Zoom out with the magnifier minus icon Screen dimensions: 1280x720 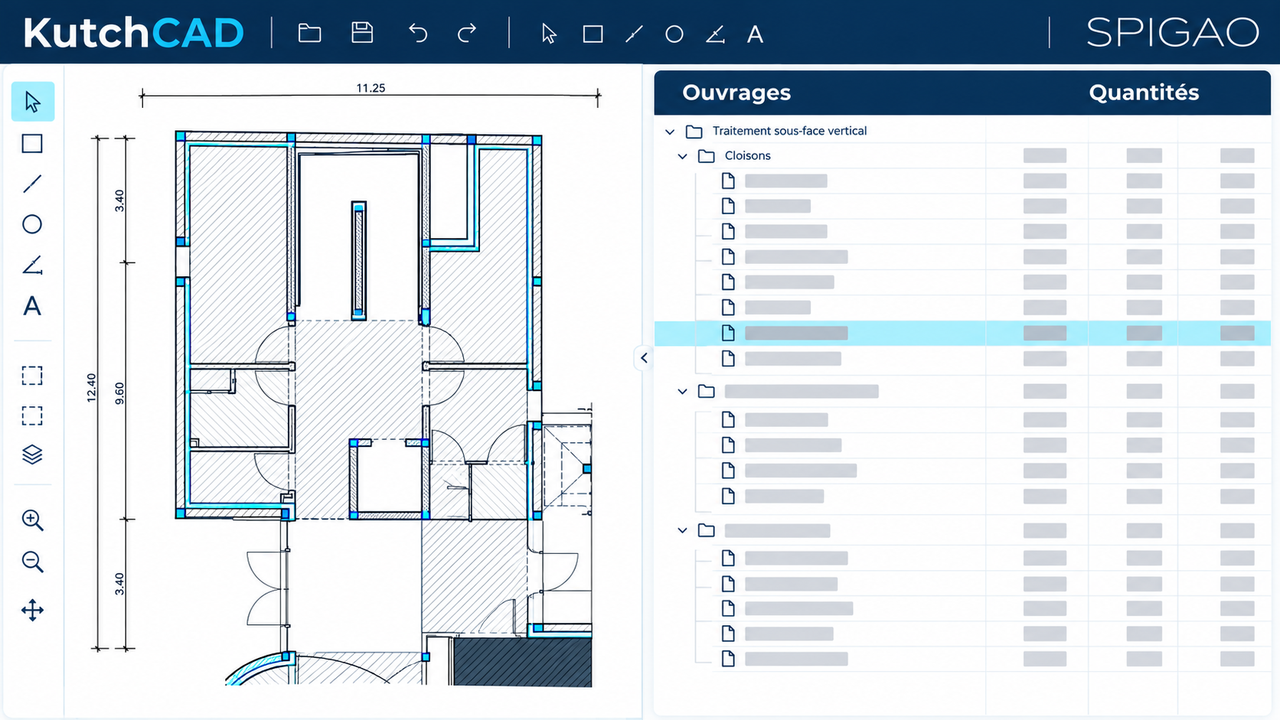[33, 562]
